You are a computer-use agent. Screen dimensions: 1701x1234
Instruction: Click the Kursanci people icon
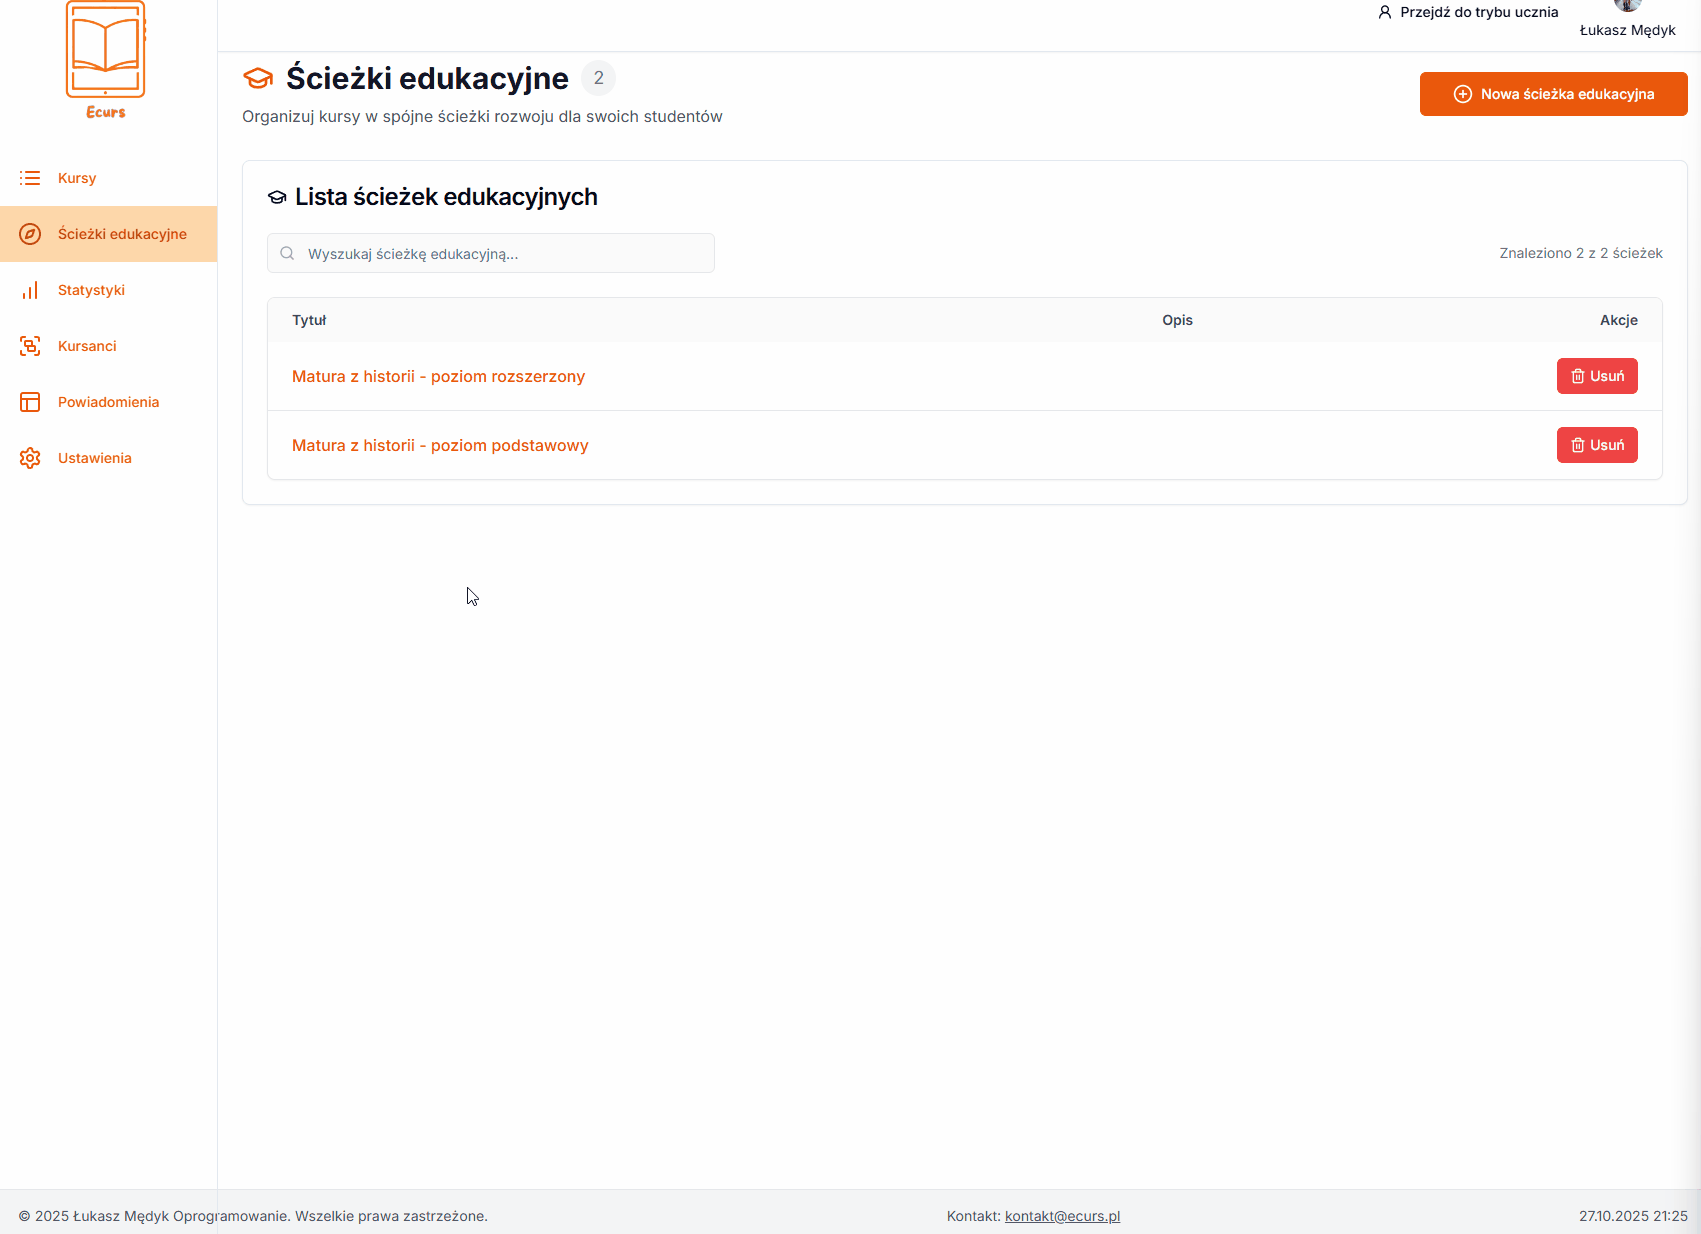pos(30,346)
